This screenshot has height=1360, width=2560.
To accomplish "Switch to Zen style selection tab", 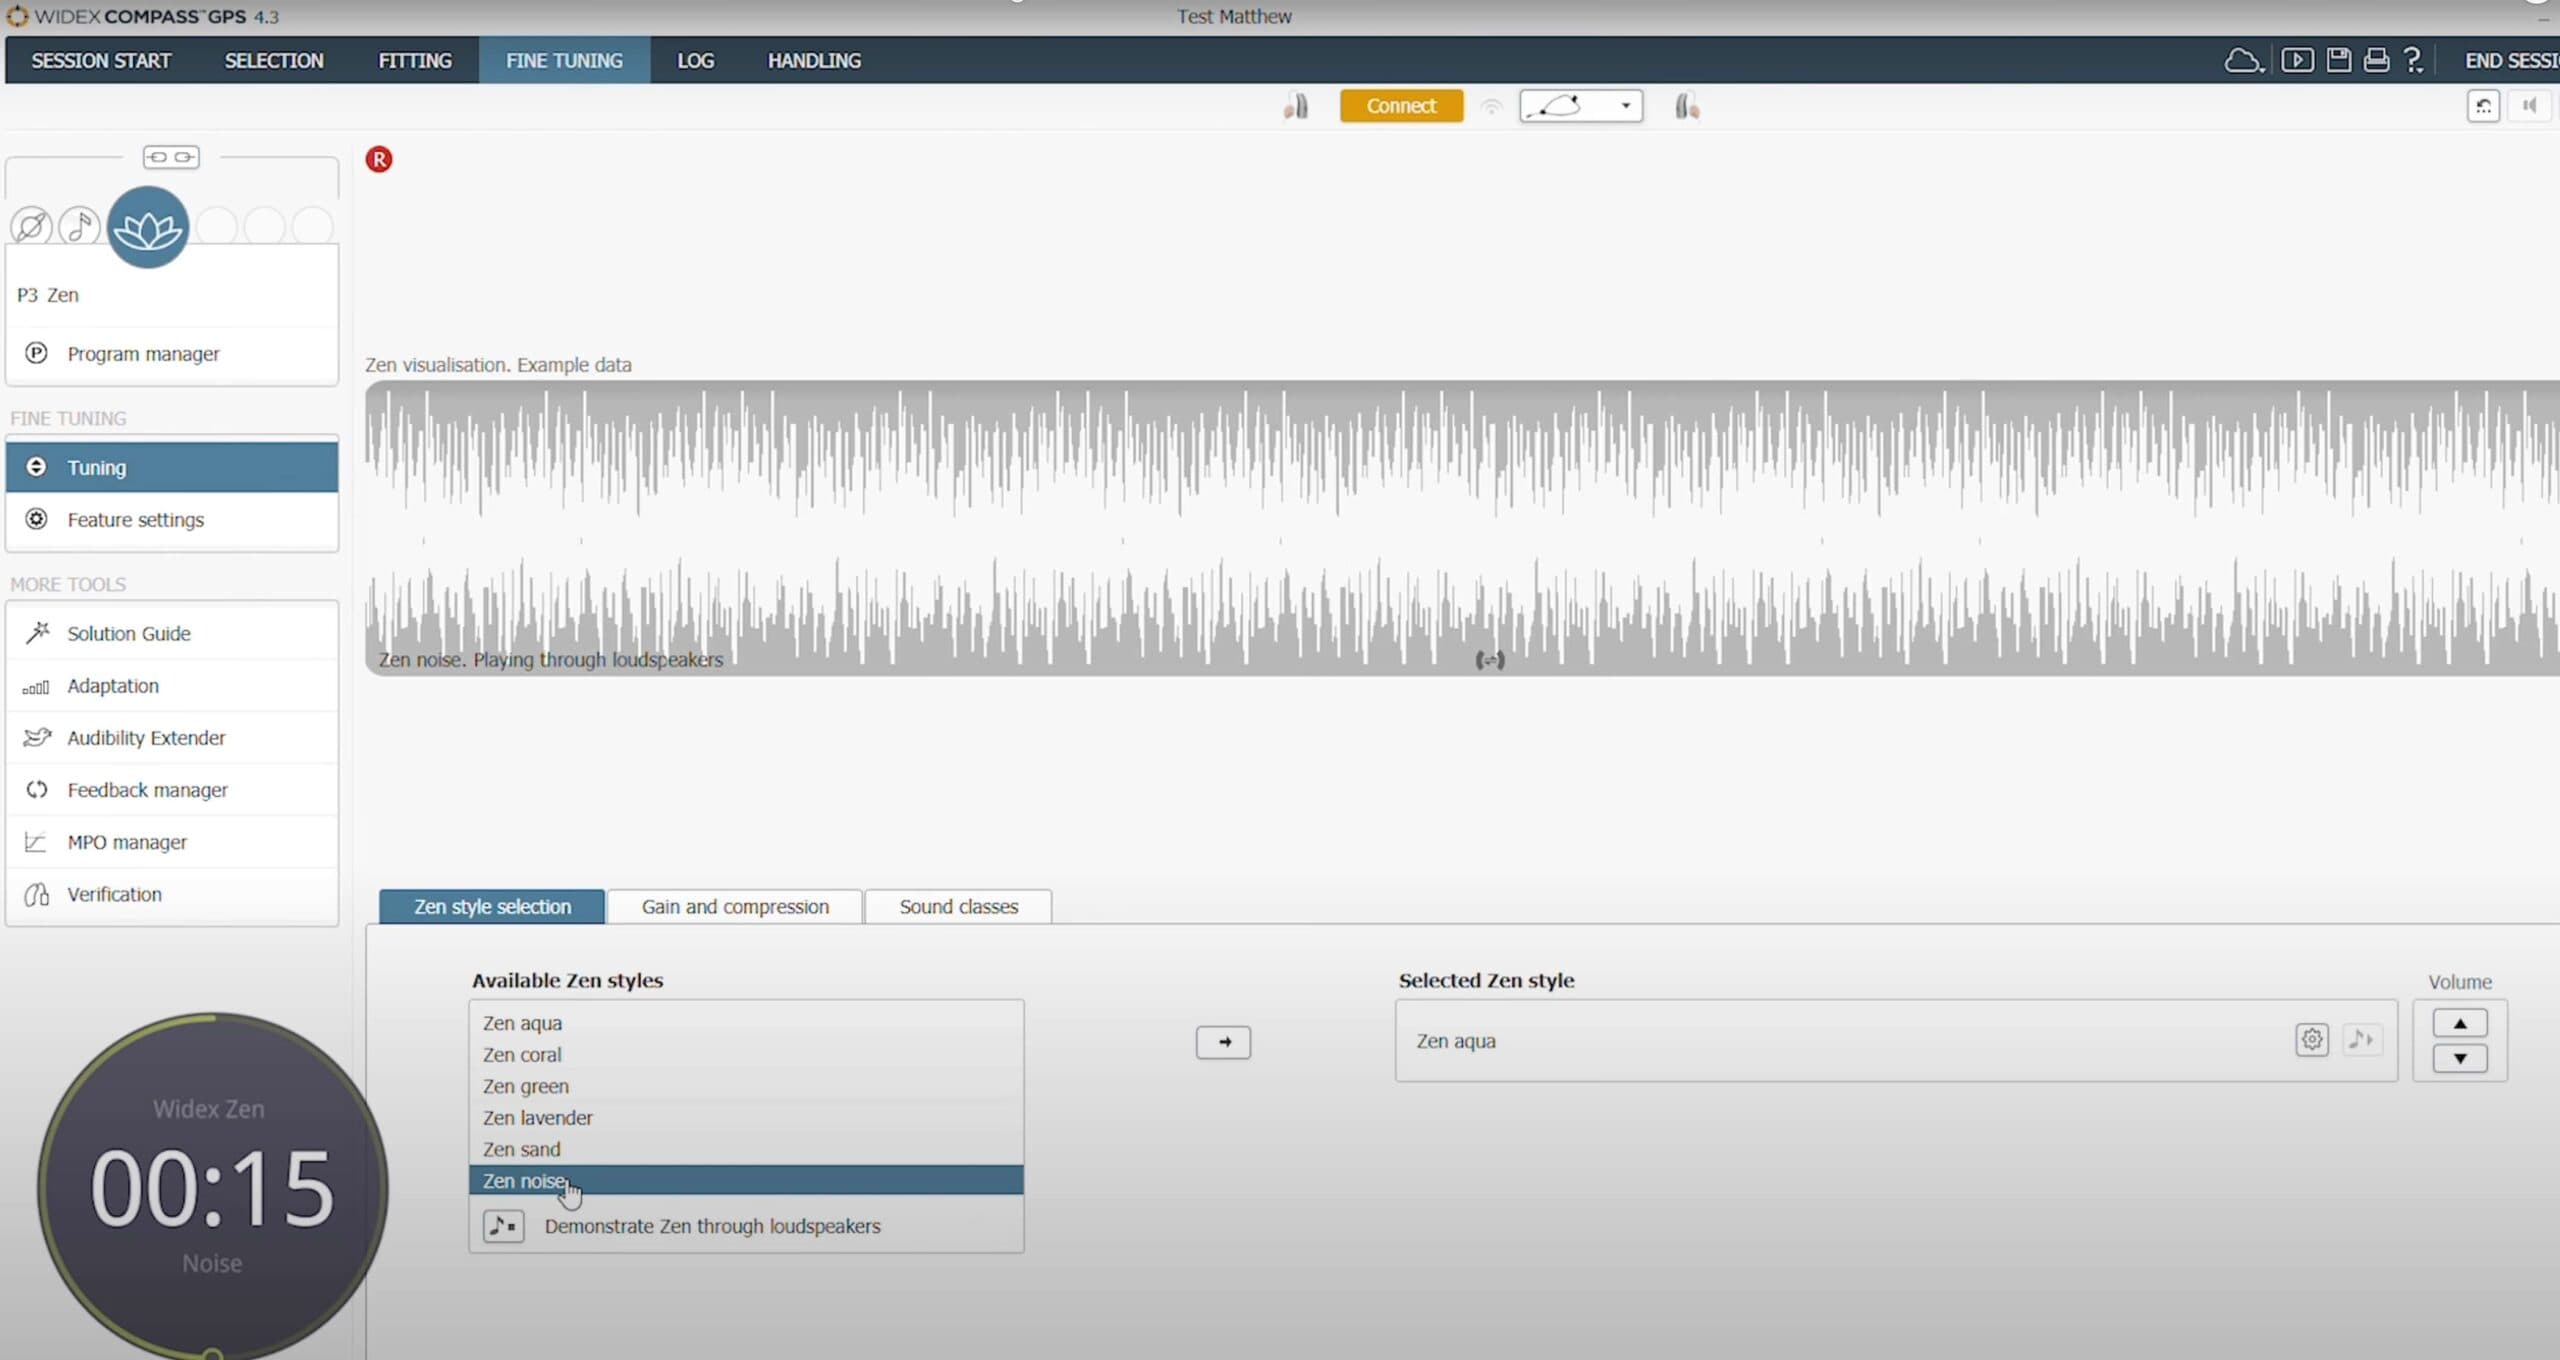I will tap(492, 907).
